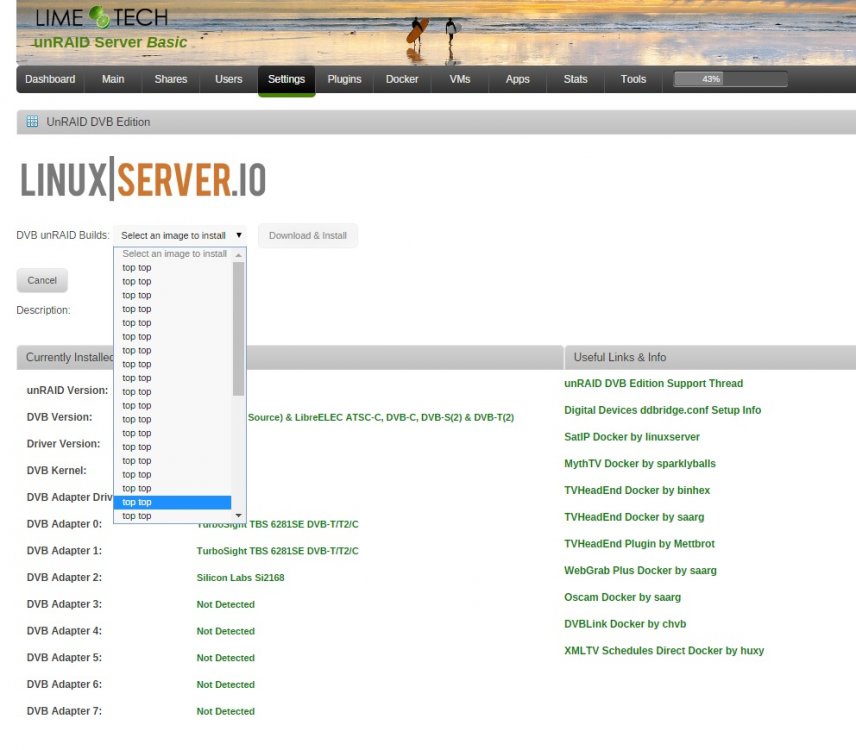The height and width of the screenshot is (750, 856).
Task: Open the Tools tab
Action: coord(633,79)
